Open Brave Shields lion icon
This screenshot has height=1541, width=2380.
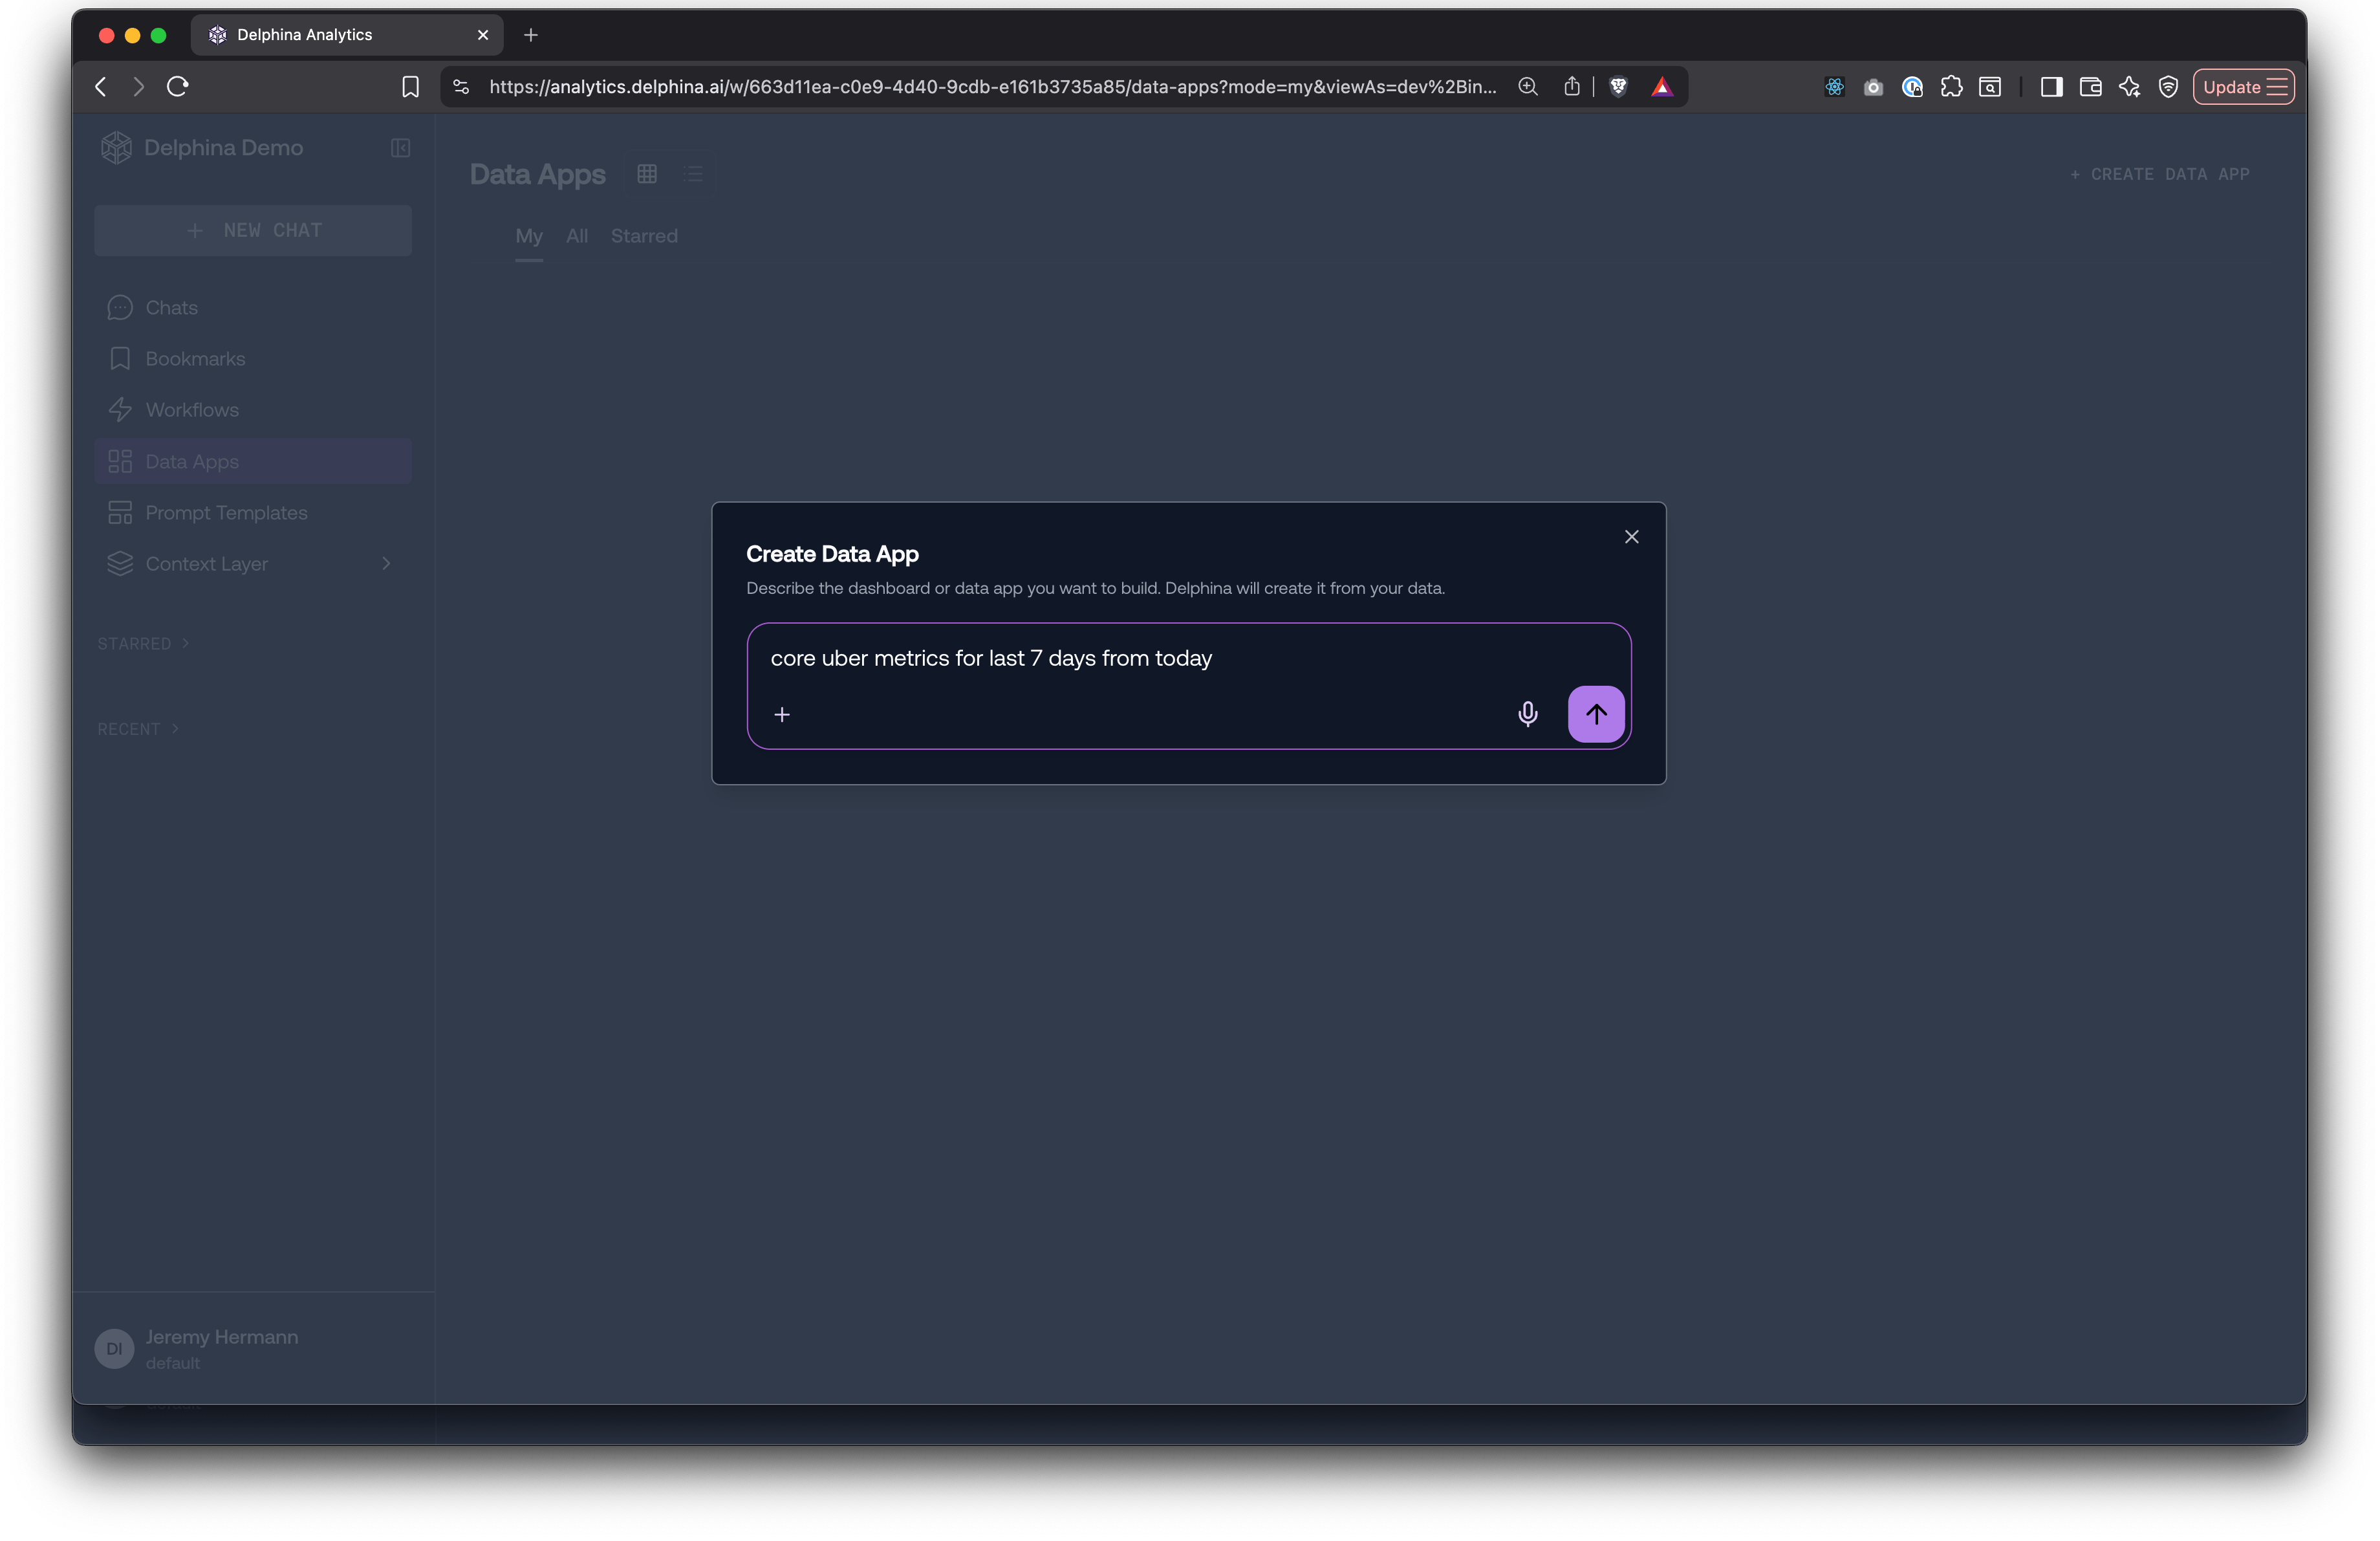pos(1618,87)
